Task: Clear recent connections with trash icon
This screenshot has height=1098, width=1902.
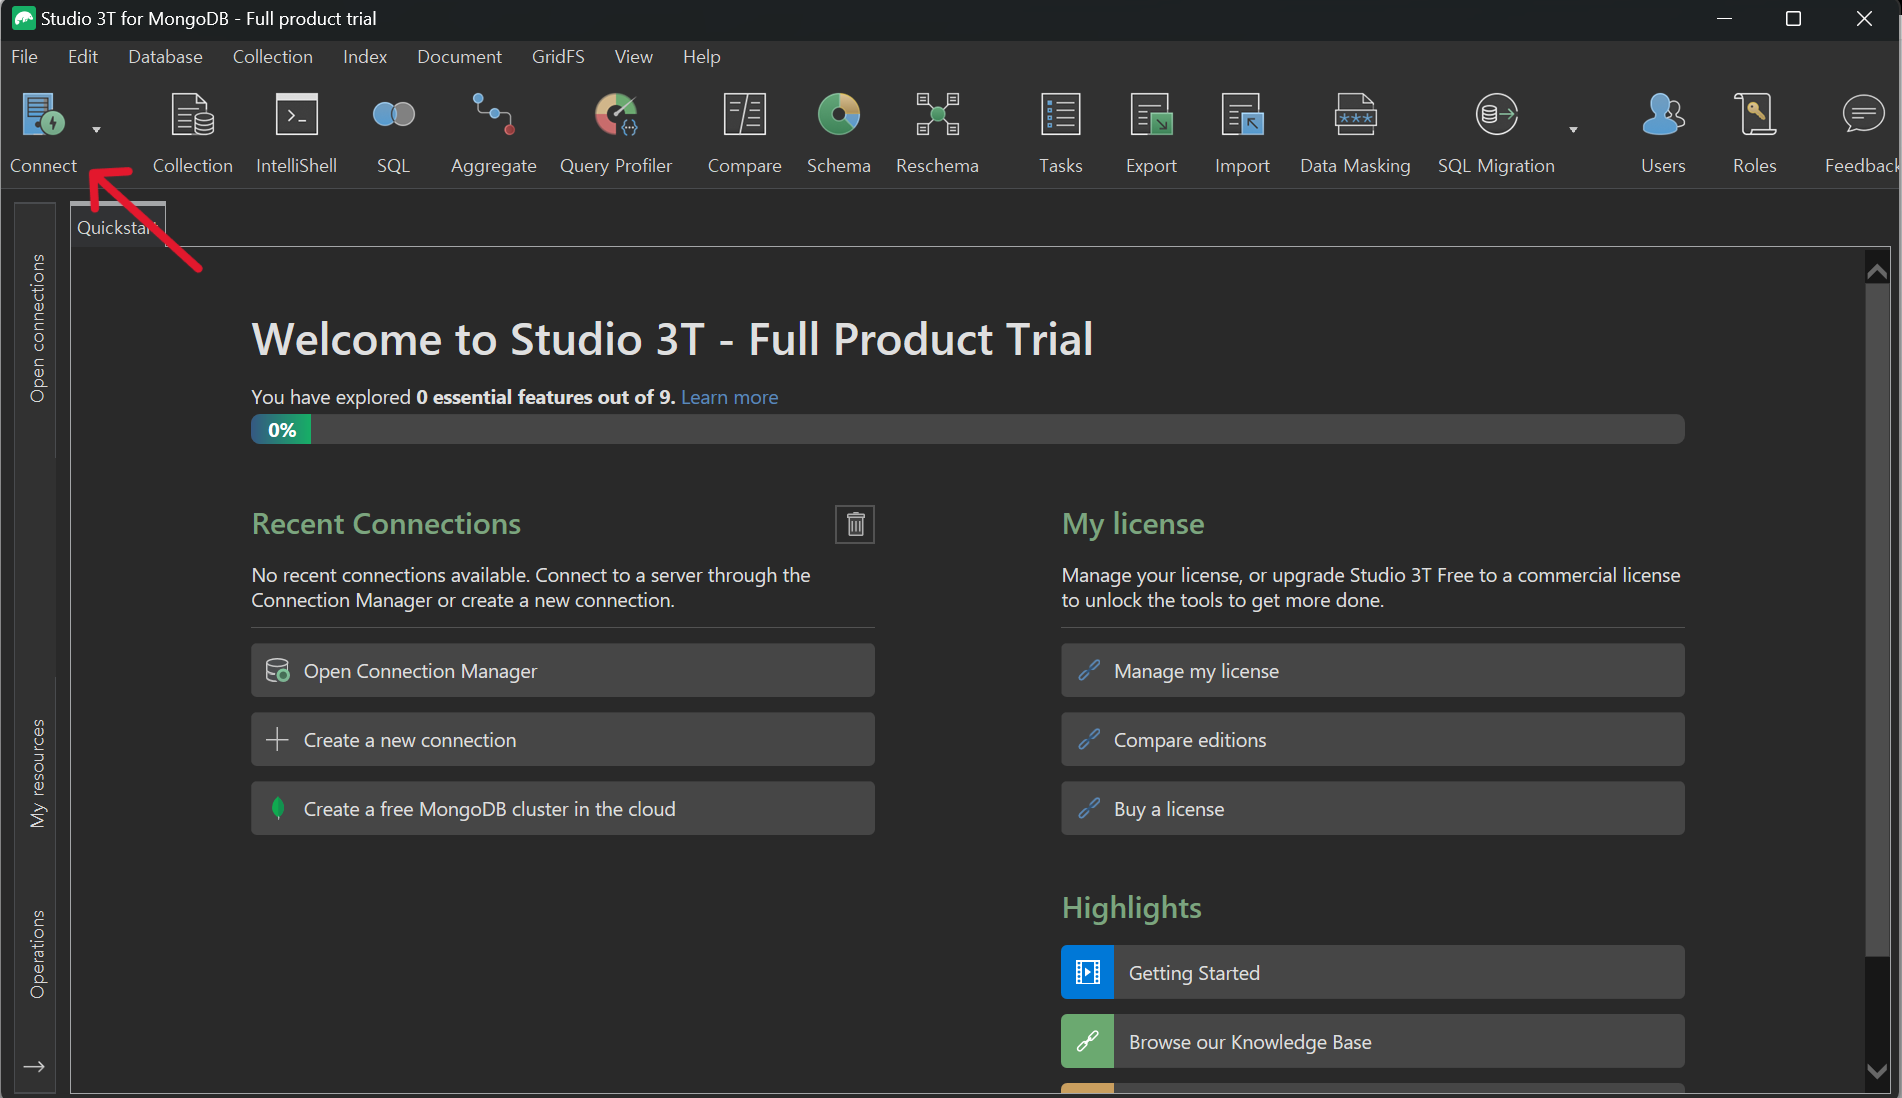Action: click(855, 524)
